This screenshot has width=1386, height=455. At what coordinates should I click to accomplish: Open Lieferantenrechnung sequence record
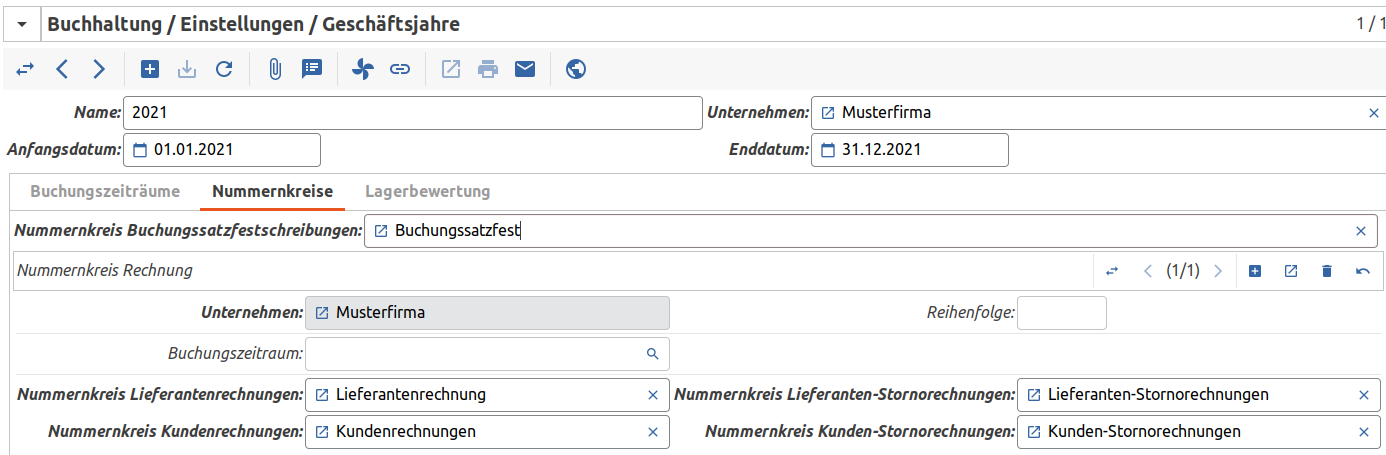tap(322, 395)
